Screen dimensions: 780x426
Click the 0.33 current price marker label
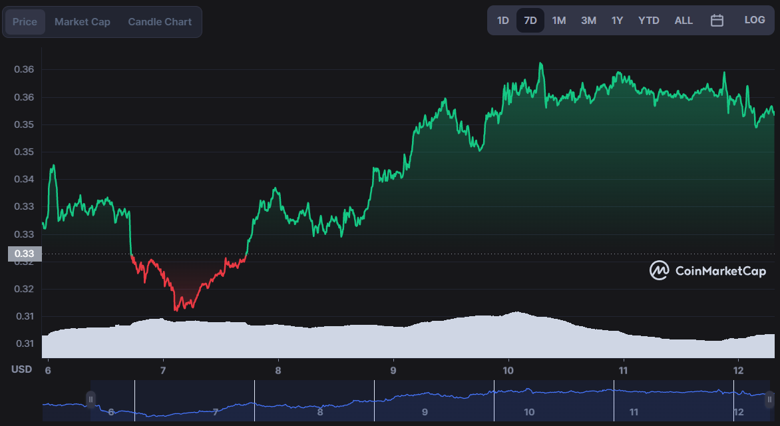click(x=24, y=254)
